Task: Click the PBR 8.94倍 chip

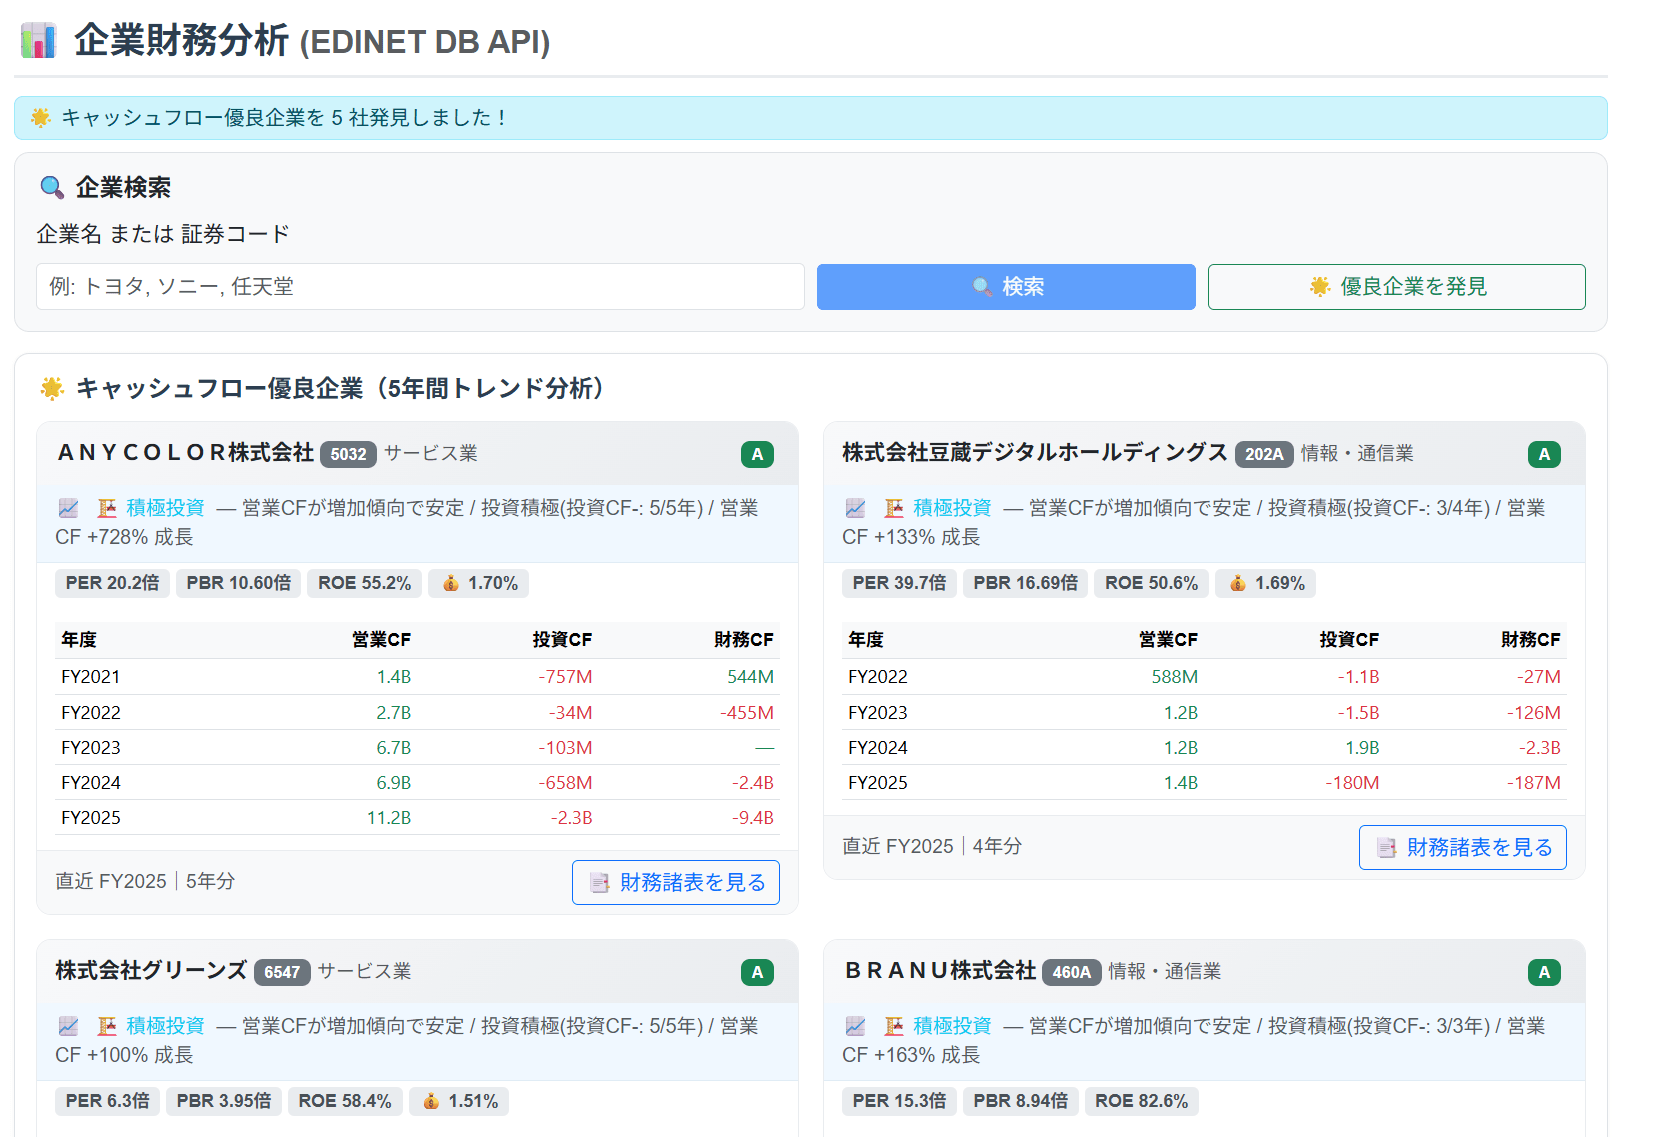Action: click(x=1021, y=1101)
